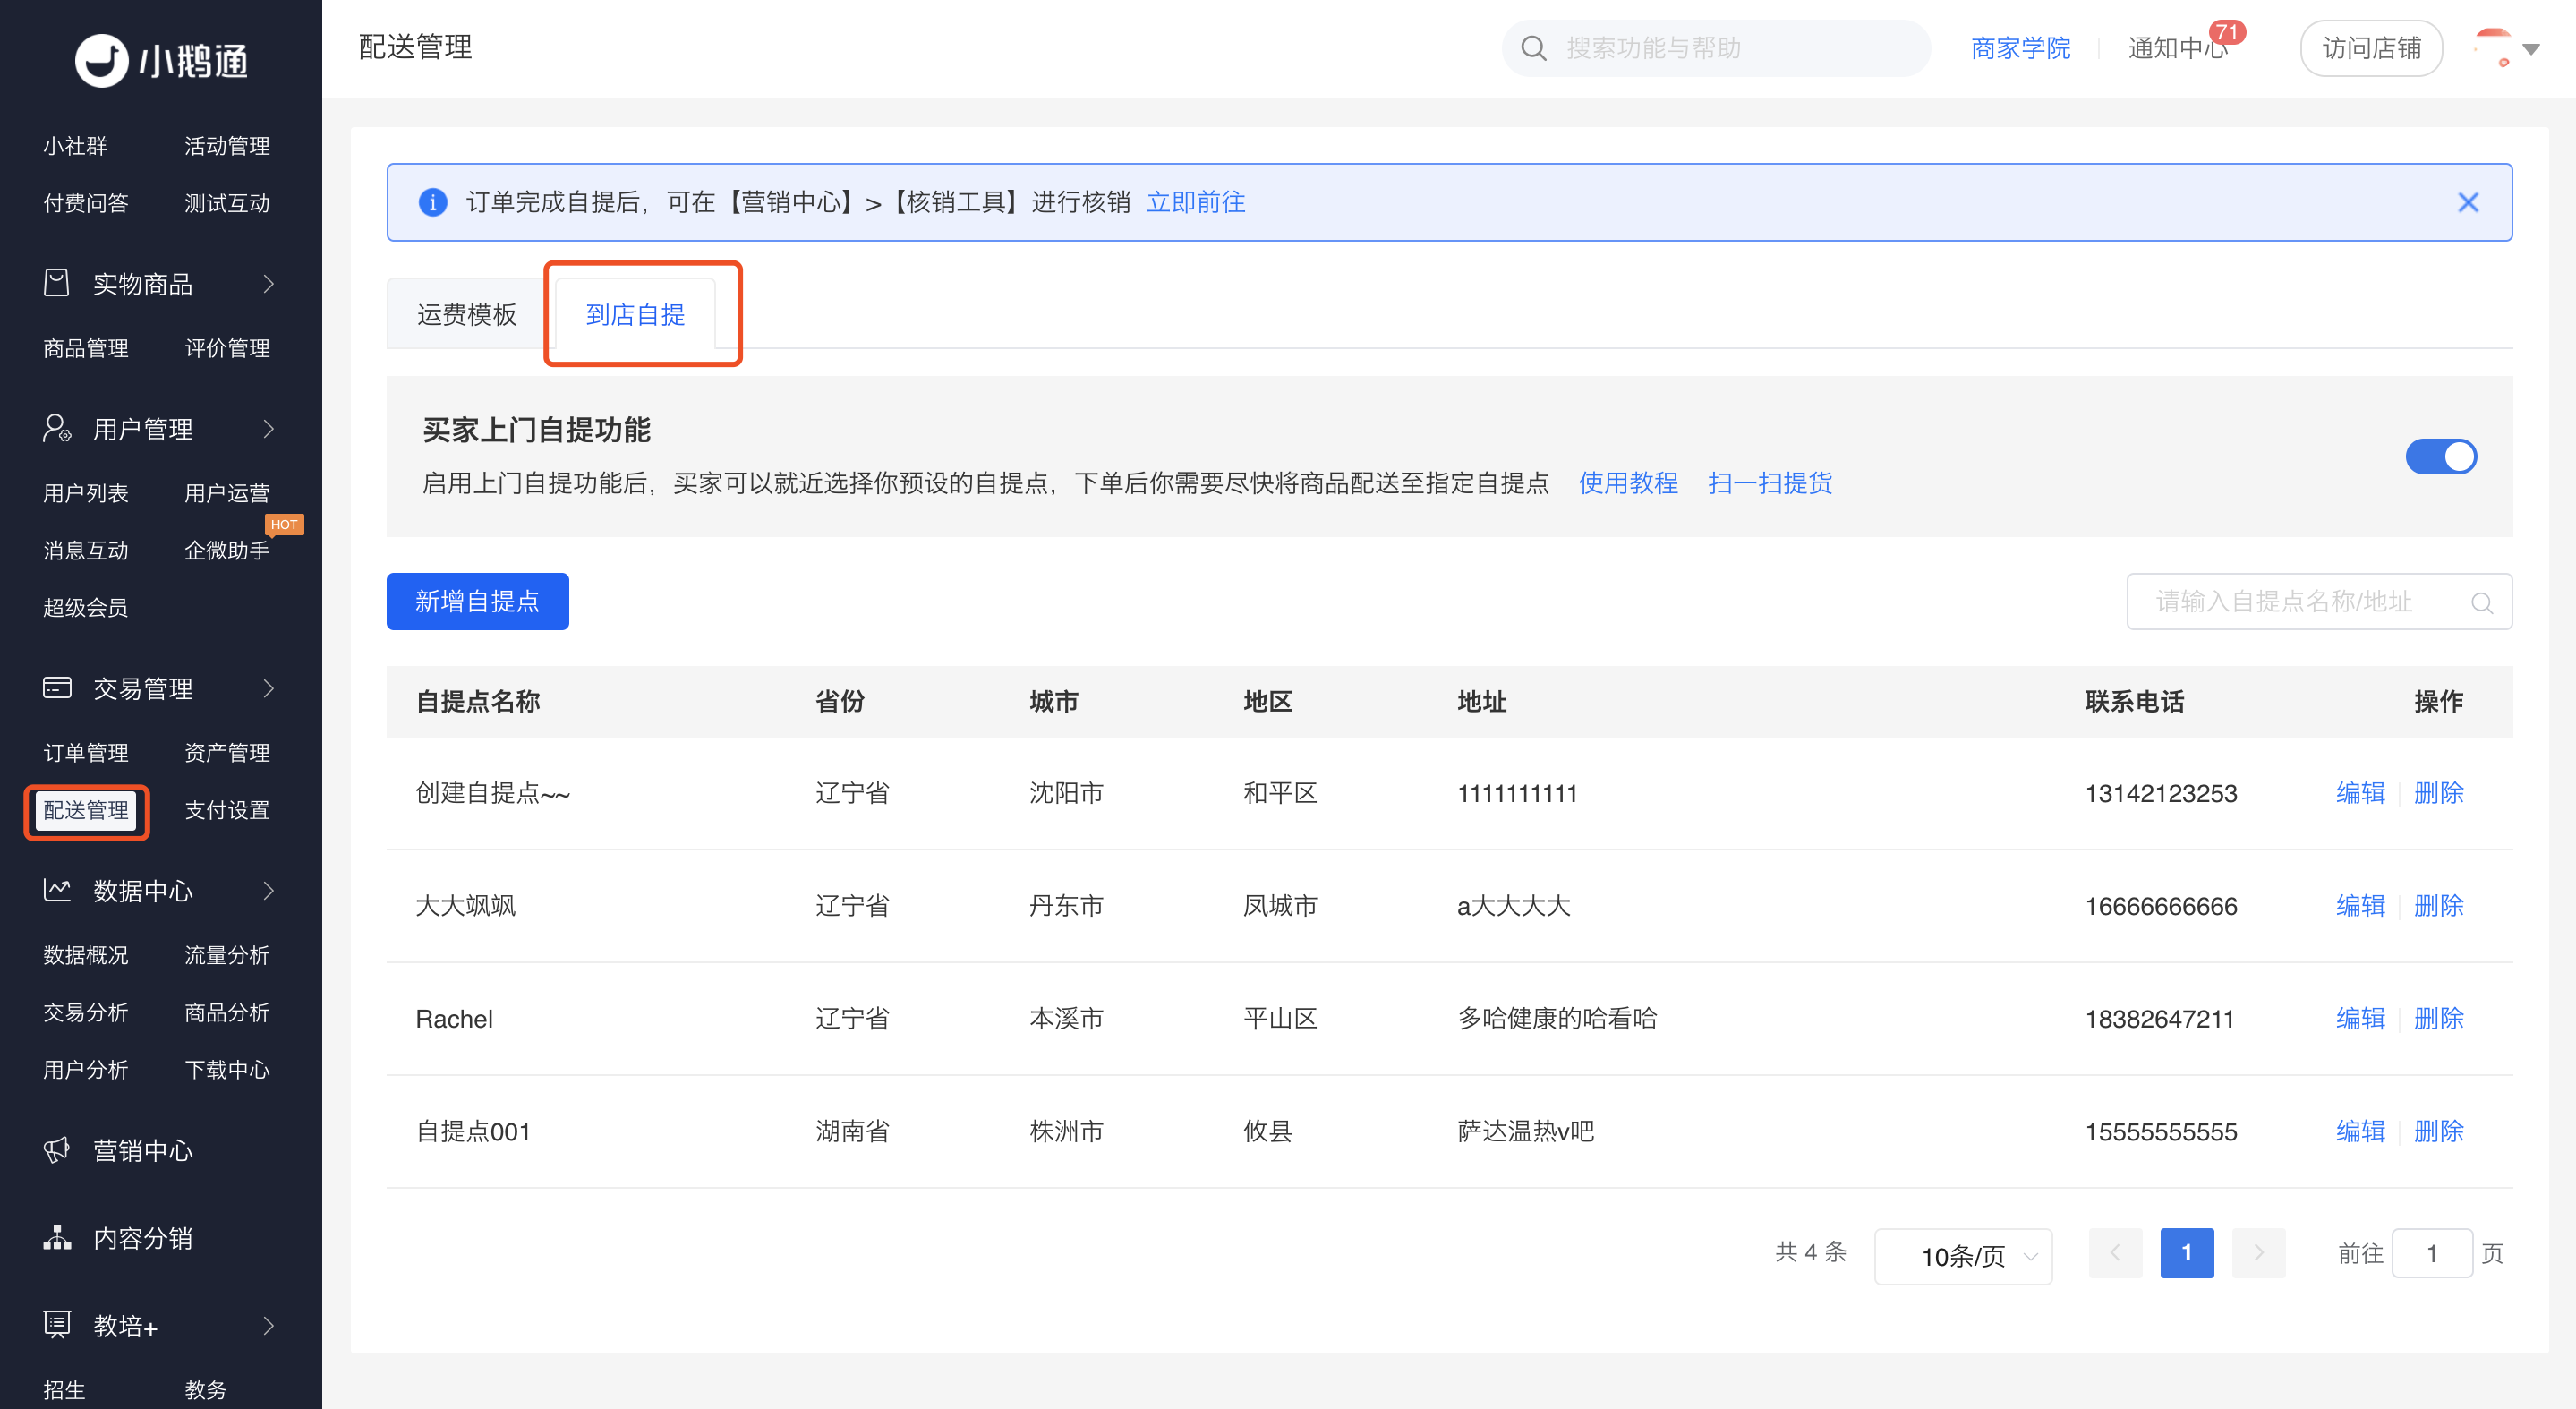2576x1409 pixels.
Task: Open 配送管理 in the sidebar
Action: point(86,810)
